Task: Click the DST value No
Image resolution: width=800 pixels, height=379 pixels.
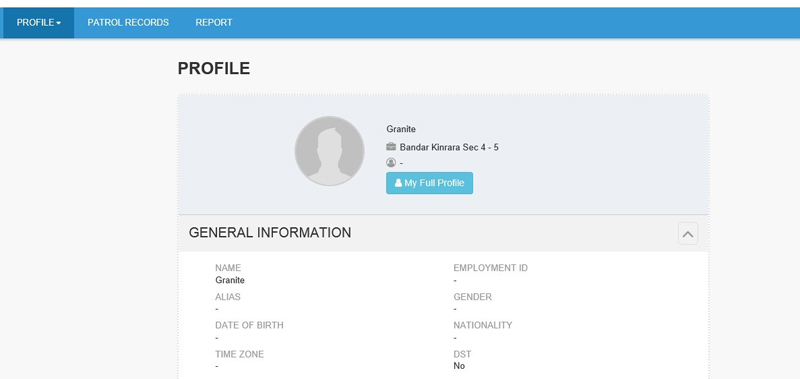Action: [x=459, y=366]
